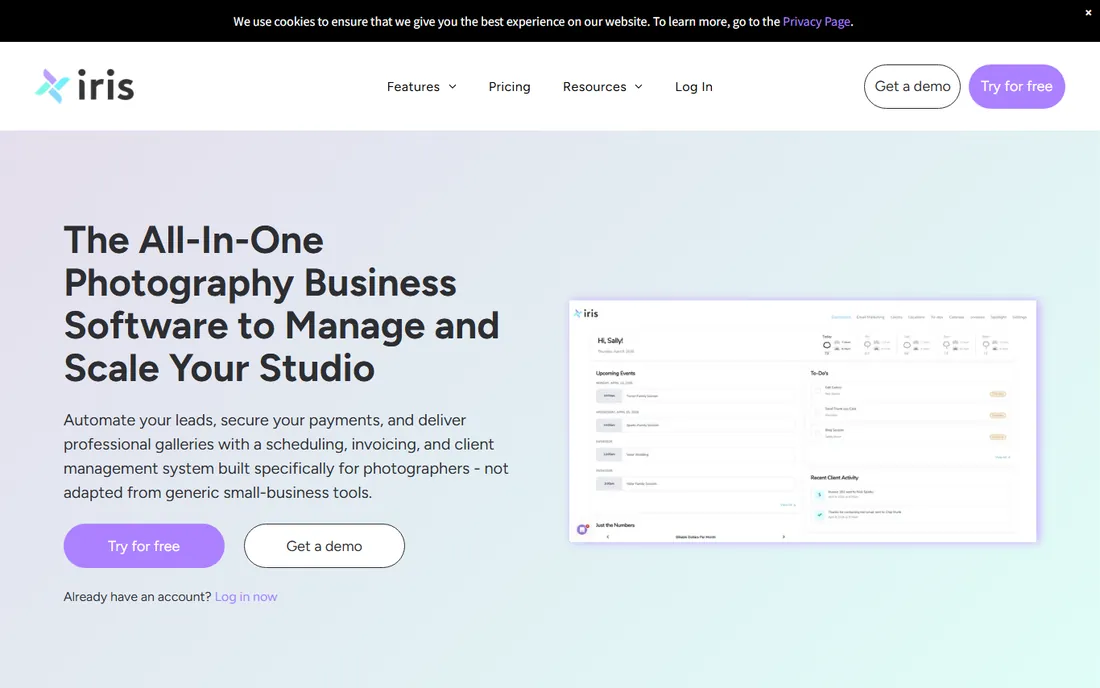Click the paragraph starting 'Automate your leads'

pos(286,456)
